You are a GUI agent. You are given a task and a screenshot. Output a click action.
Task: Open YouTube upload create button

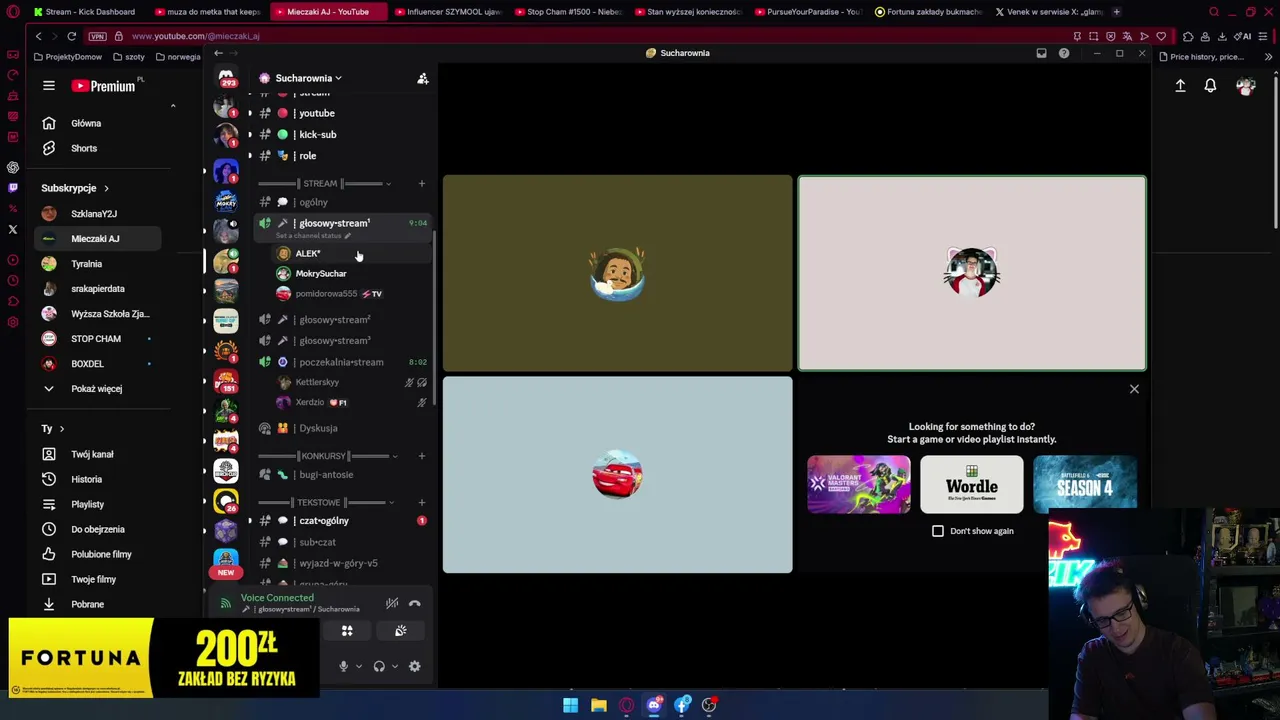1180,86
